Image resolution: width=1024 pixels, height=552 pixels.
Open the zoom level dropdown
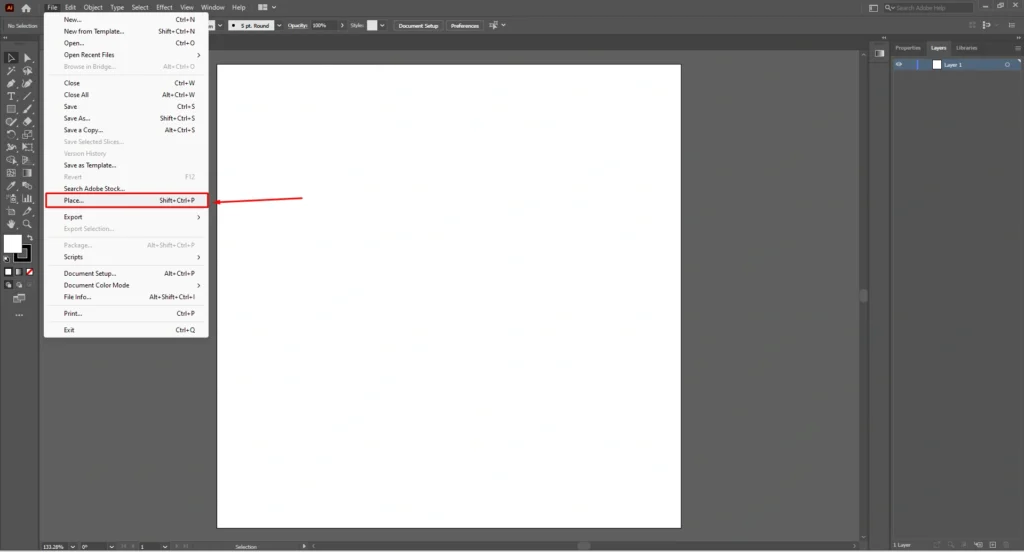point(72,547)
